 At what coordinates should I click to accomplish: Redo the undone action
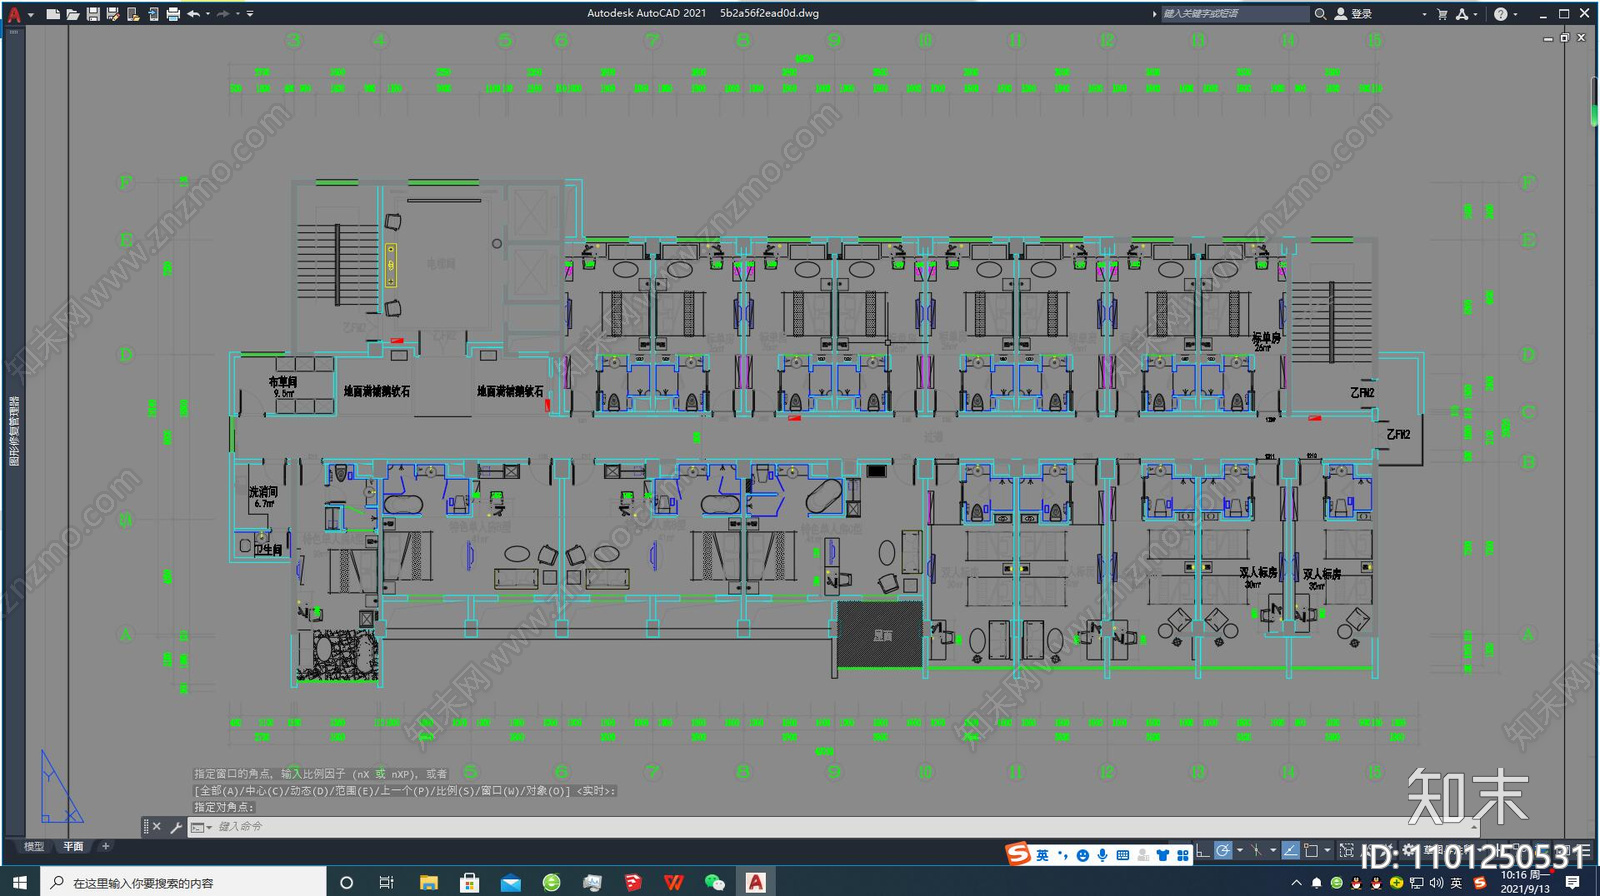coord(223,14)
